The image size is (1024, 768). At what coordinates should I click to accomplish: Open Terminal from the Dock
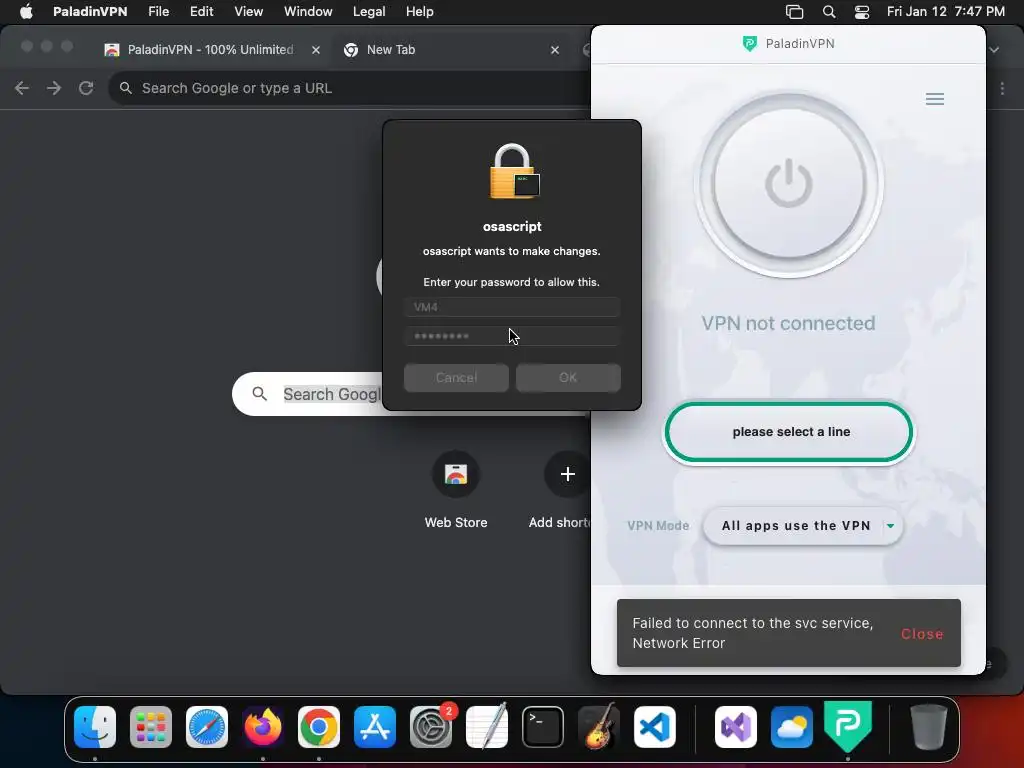tap(543, 726)
